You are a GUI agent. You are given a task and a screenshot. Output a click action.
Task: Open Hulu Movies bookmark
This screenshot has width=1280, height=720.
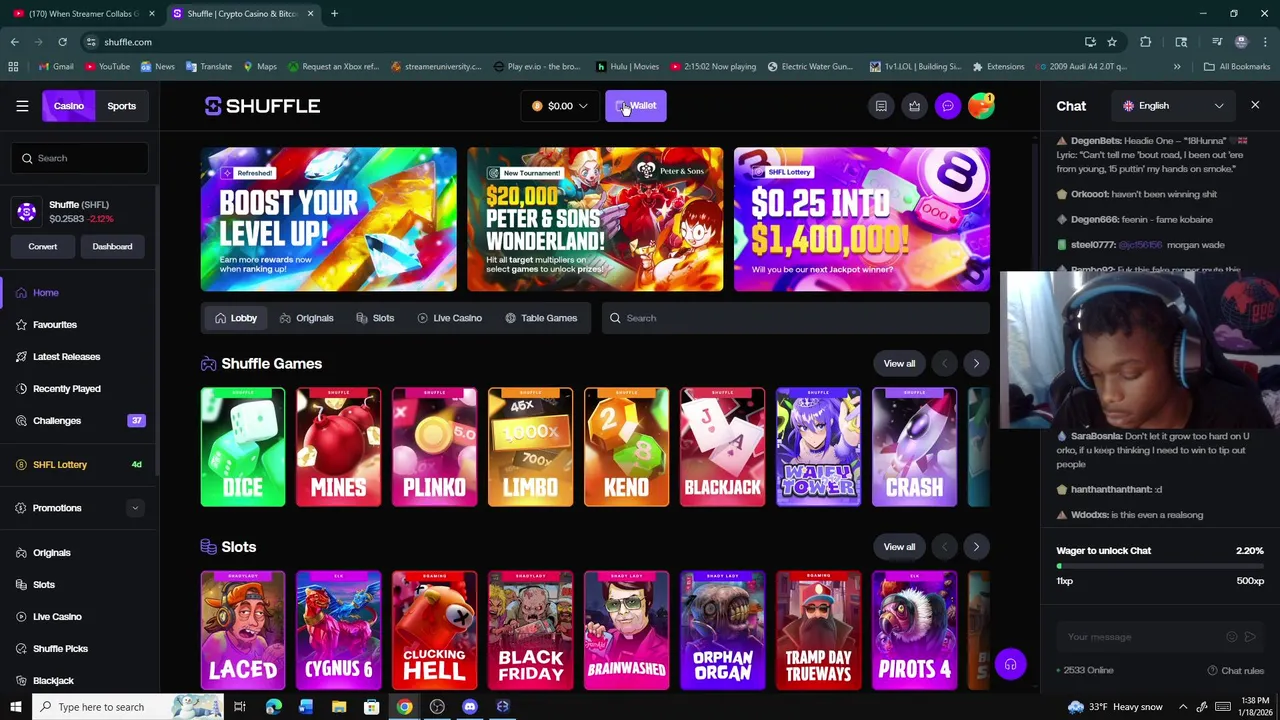[627, 66]
